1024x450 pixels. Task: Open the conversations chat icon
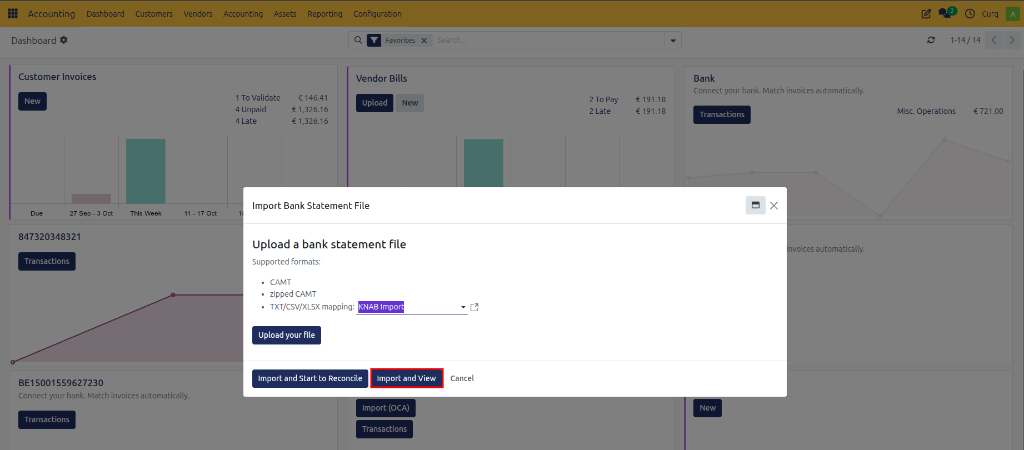point(946,14)
